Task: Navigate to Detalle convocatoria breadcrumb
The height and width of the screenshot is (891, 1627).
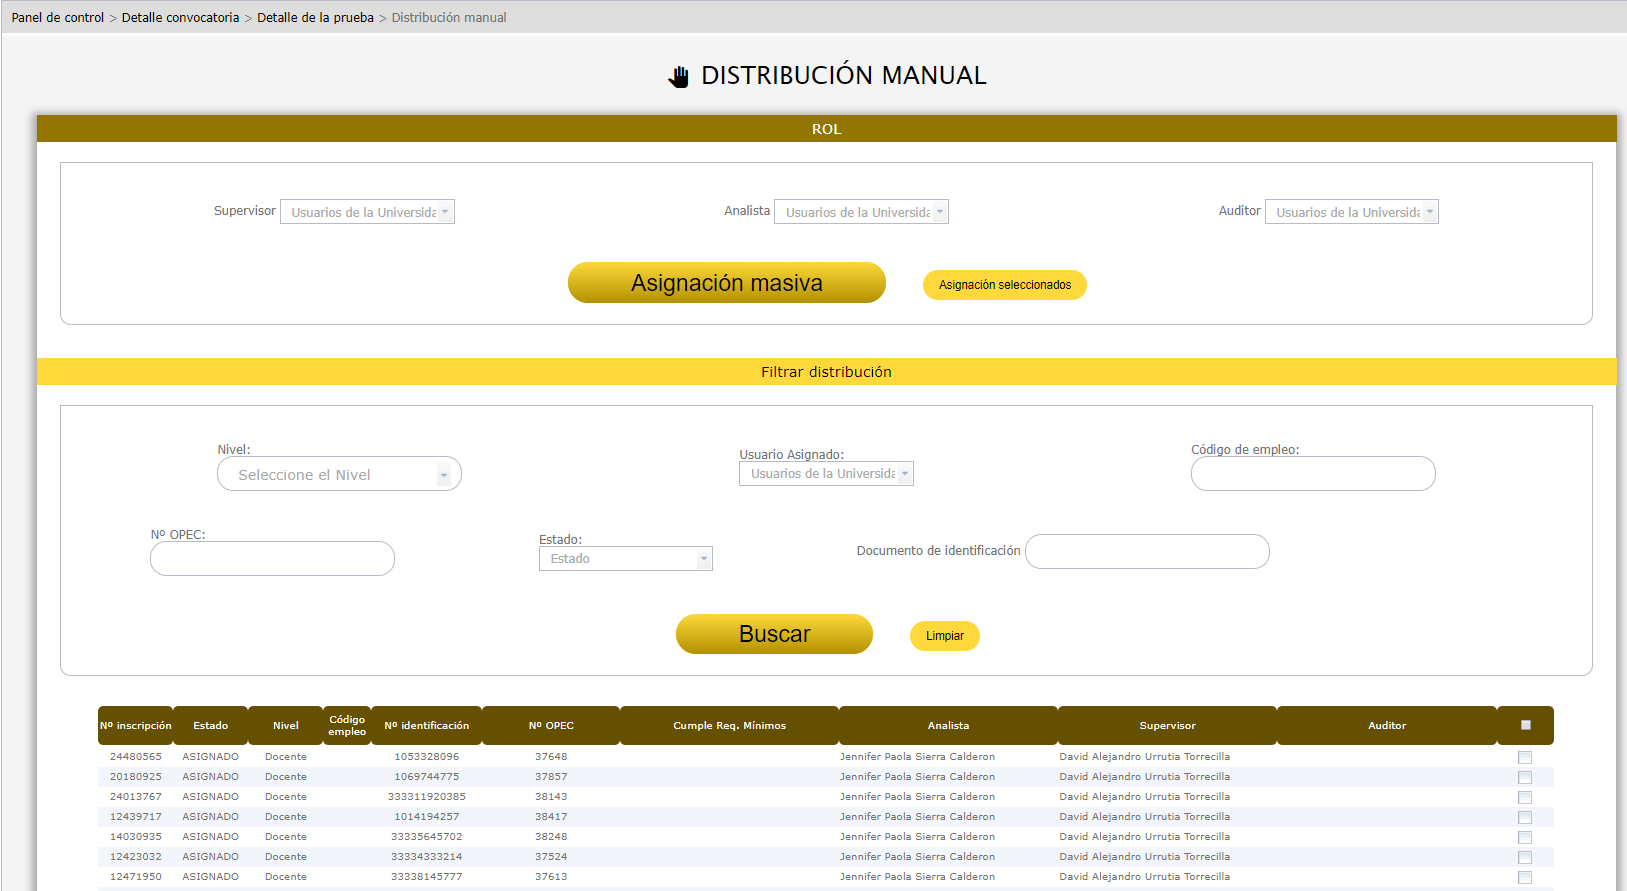Action: click(x=180, y=18)
